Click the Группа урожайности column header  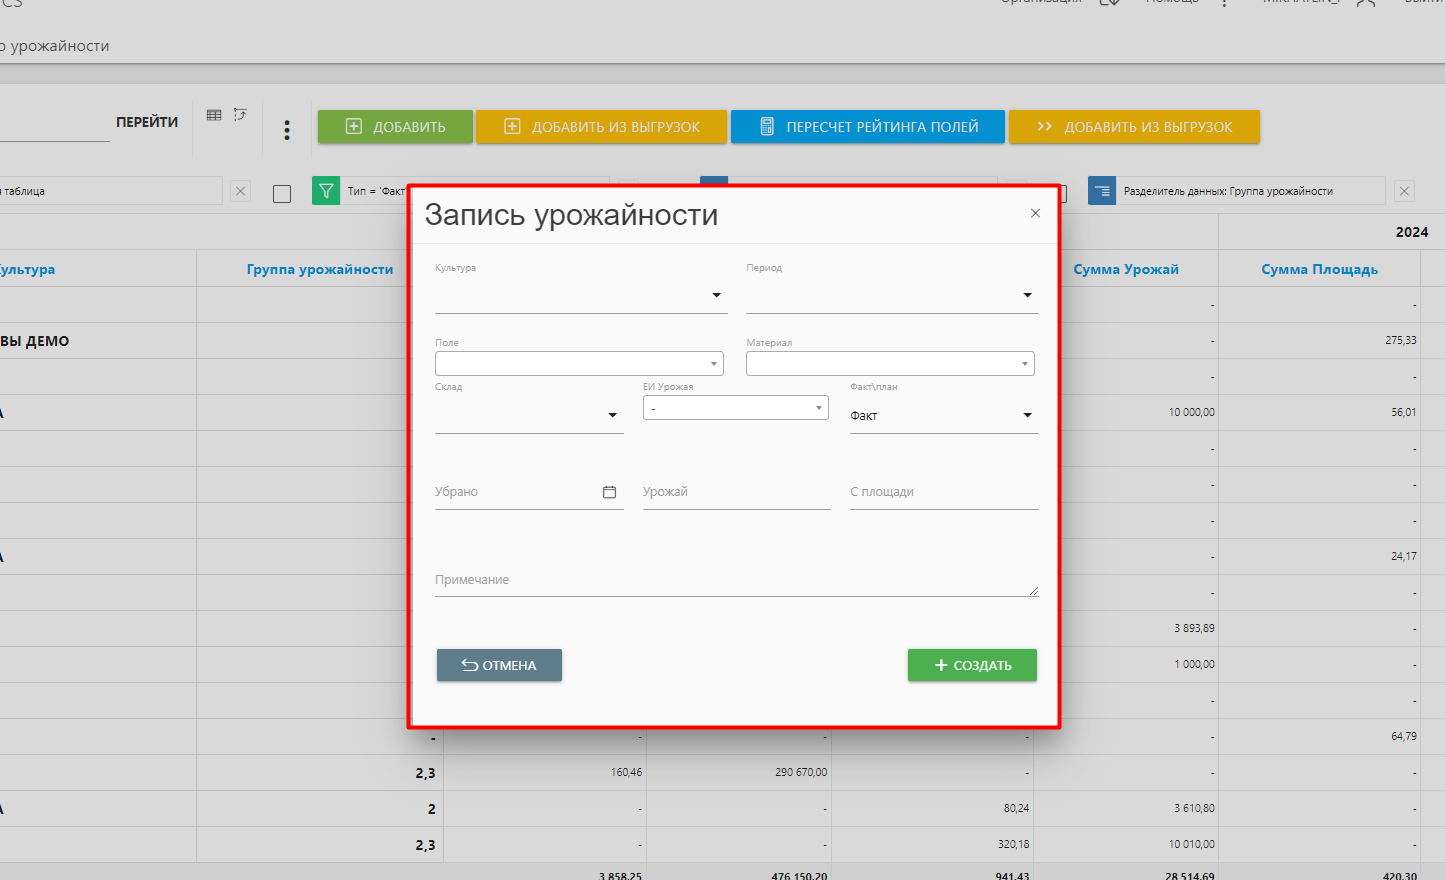[319, 269]
